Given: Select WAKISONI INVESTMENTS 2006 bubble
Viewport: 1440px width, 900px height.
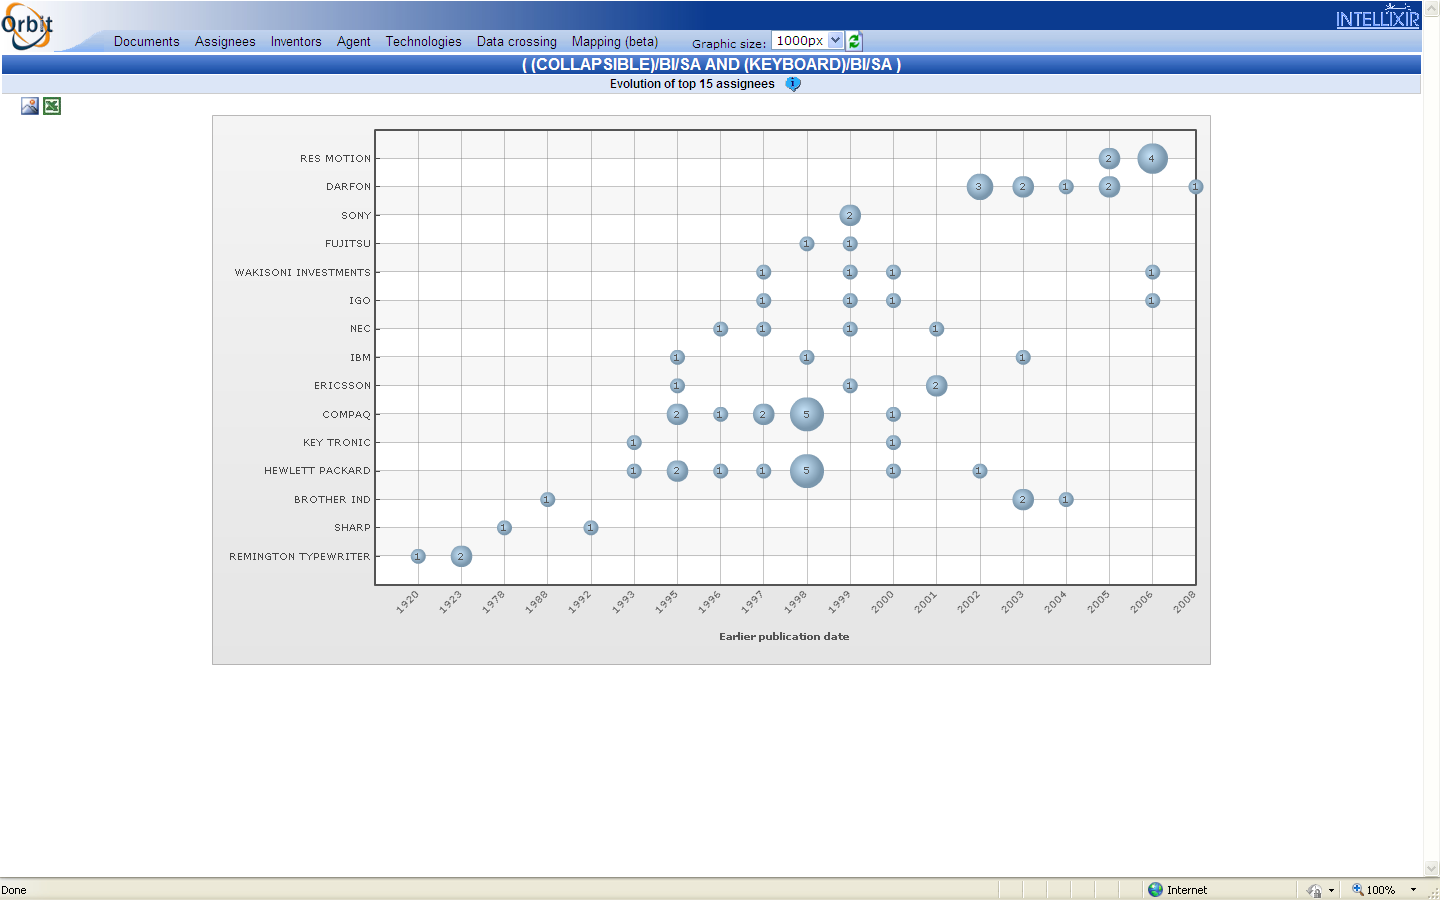Looking at the screenshot, I should point(1152,272).
